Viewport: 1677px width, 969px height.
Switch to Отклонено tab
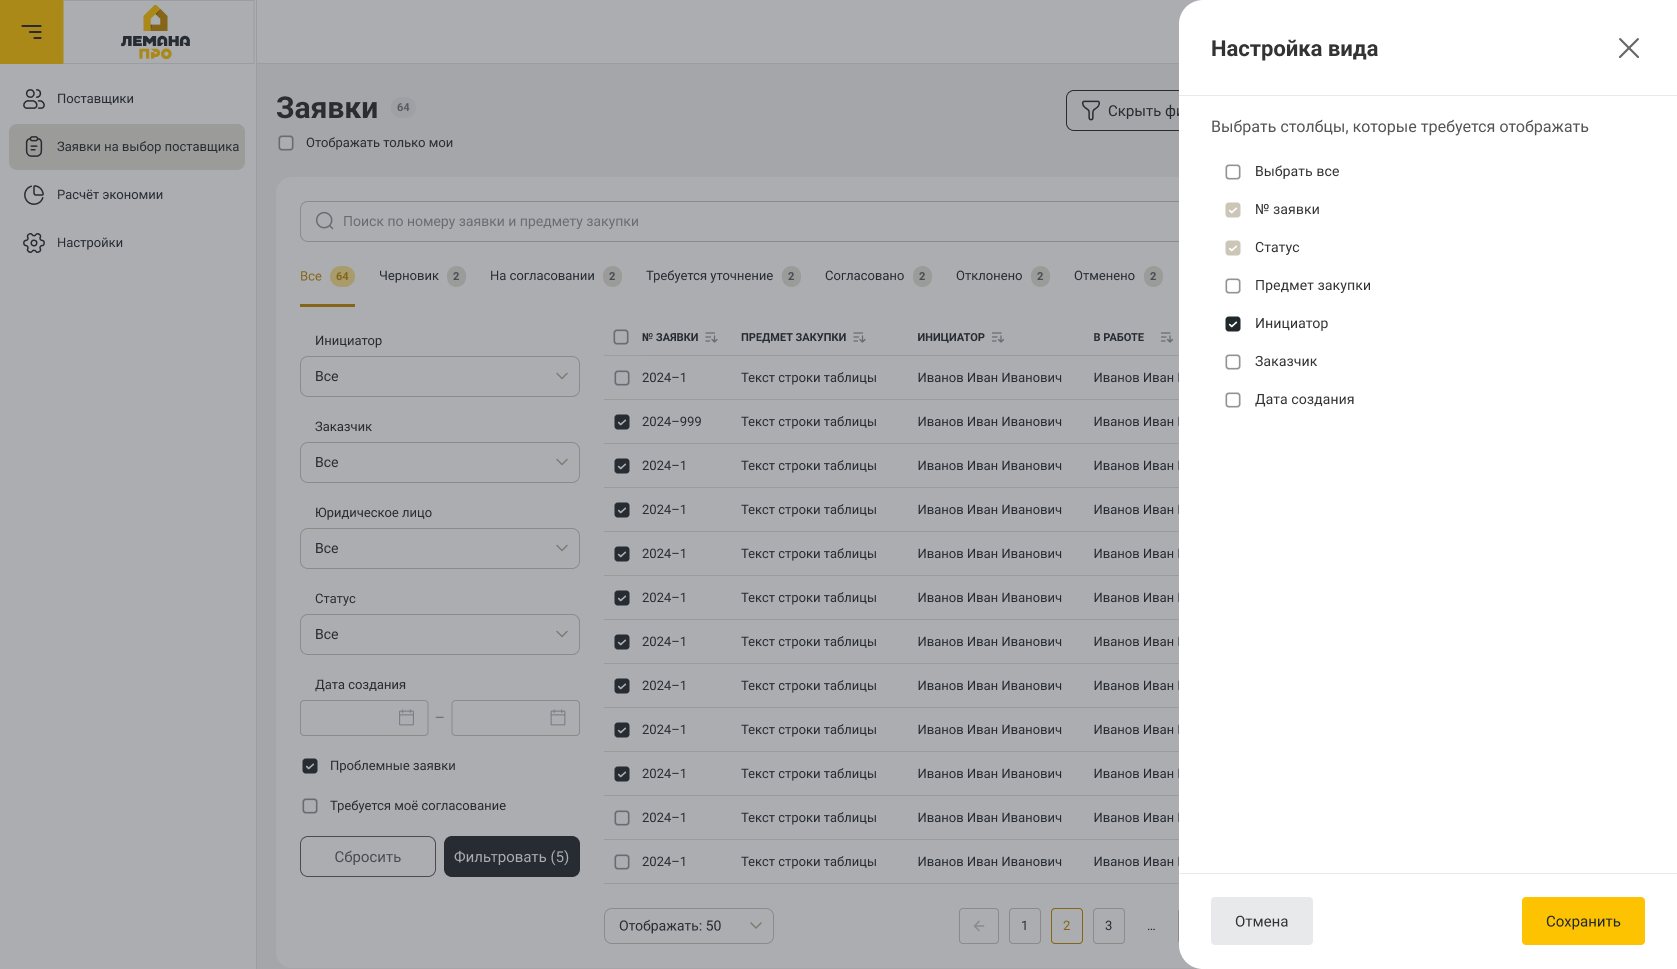tap(1002, 276)
